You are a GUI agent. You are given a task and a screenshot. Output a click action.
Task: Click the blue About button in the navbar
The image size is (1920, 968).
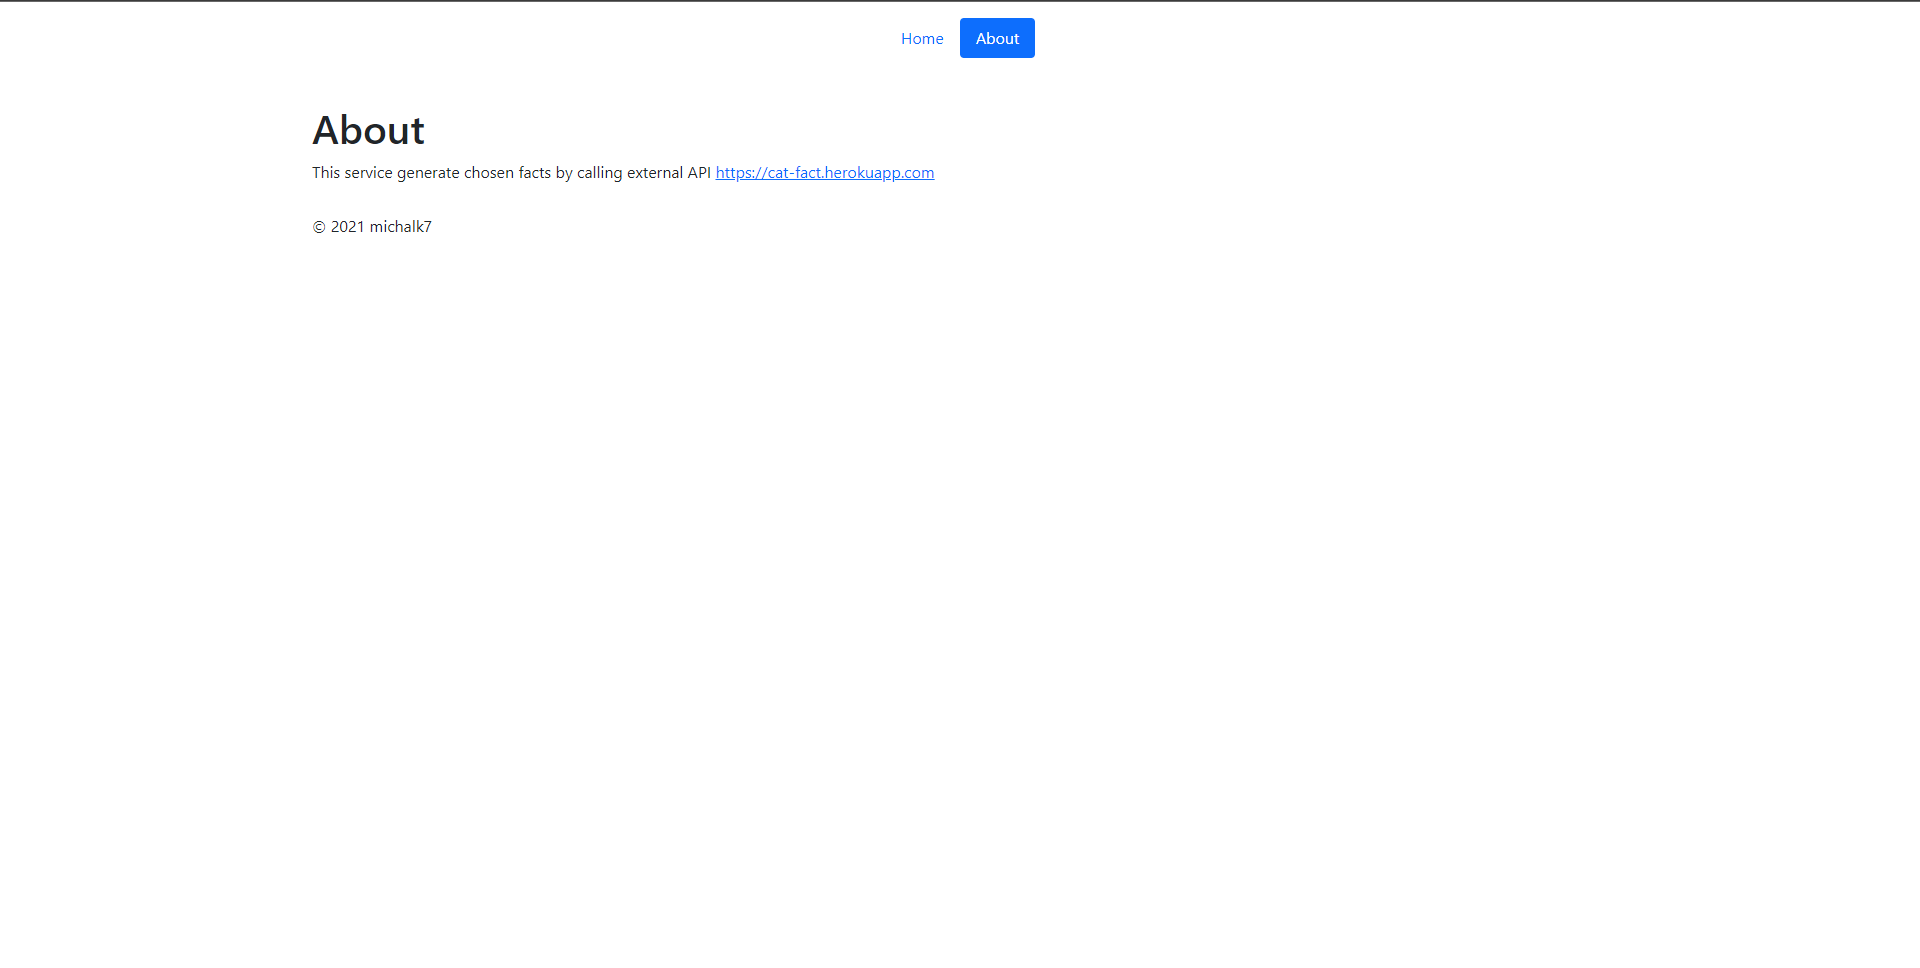[996, 38]
